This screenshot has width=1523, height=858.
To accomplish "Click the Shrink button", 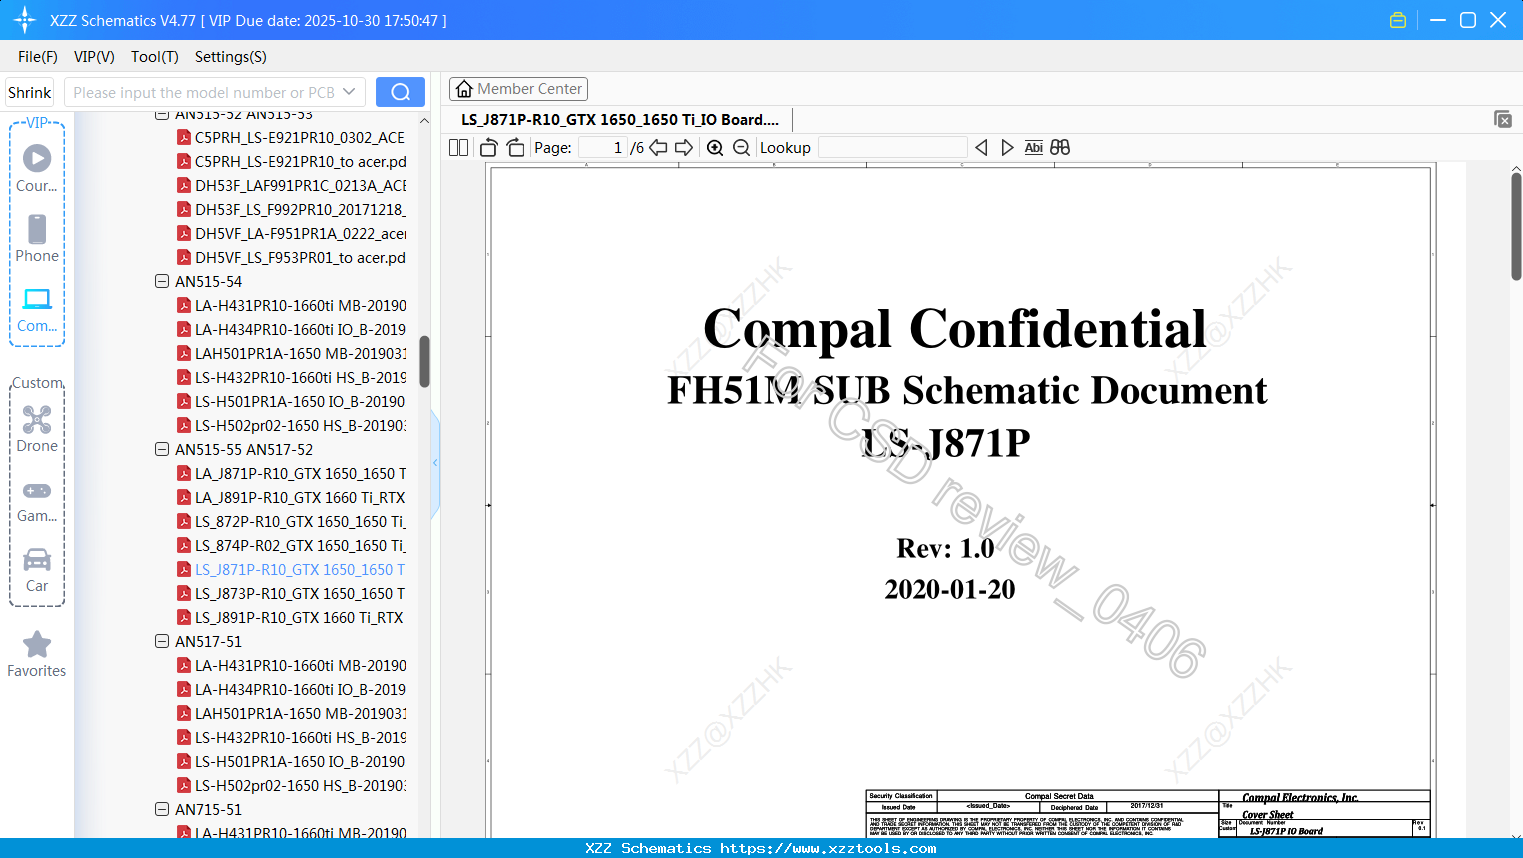I will pos(29,92).
